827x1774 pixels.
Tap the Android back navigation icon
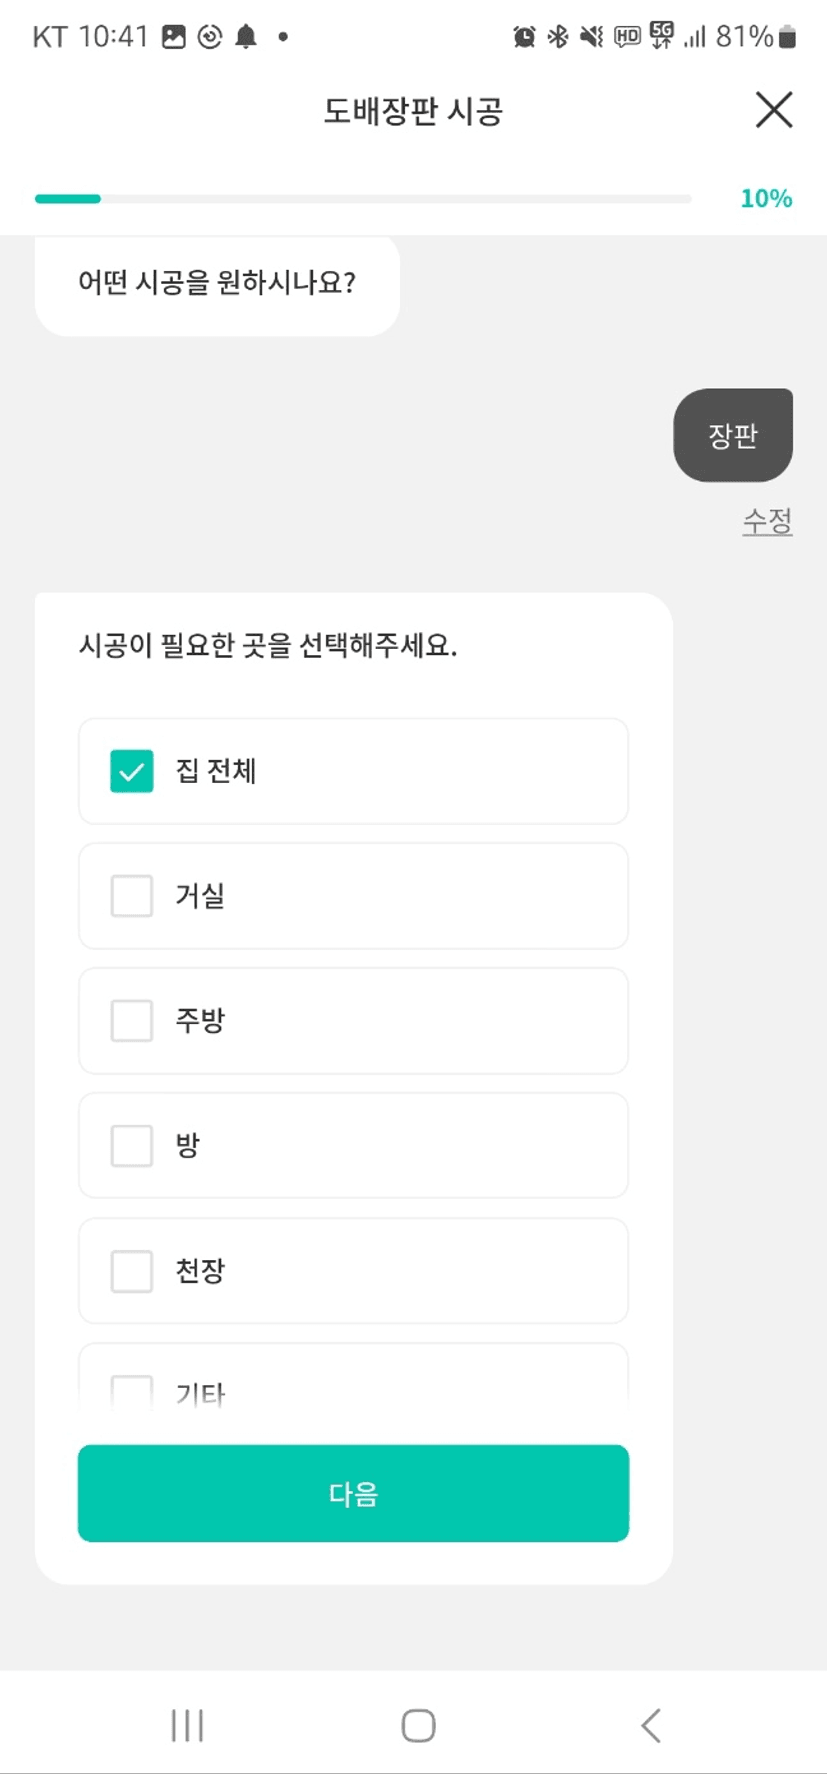point(651,1725)
